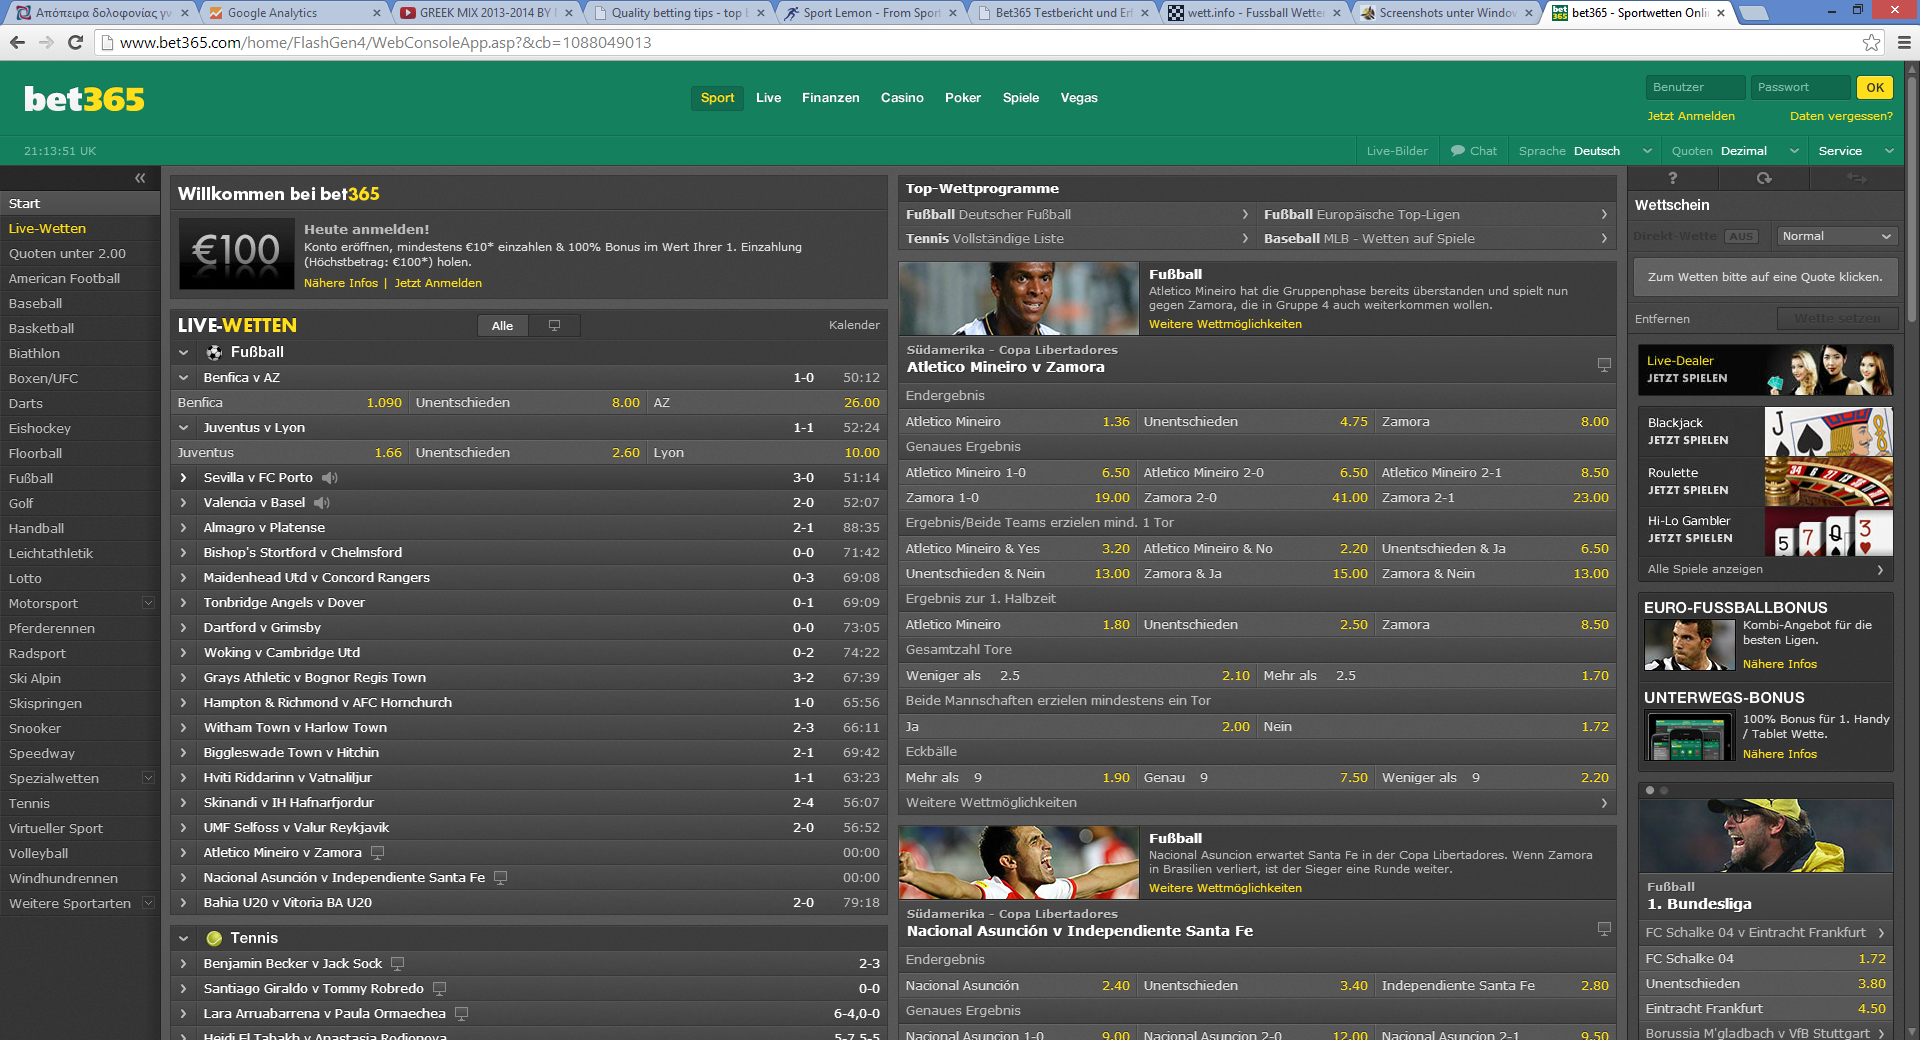Click the Benutzer username field
This screenshot has height=1040, width=1920.
[x=1695, y=88]
